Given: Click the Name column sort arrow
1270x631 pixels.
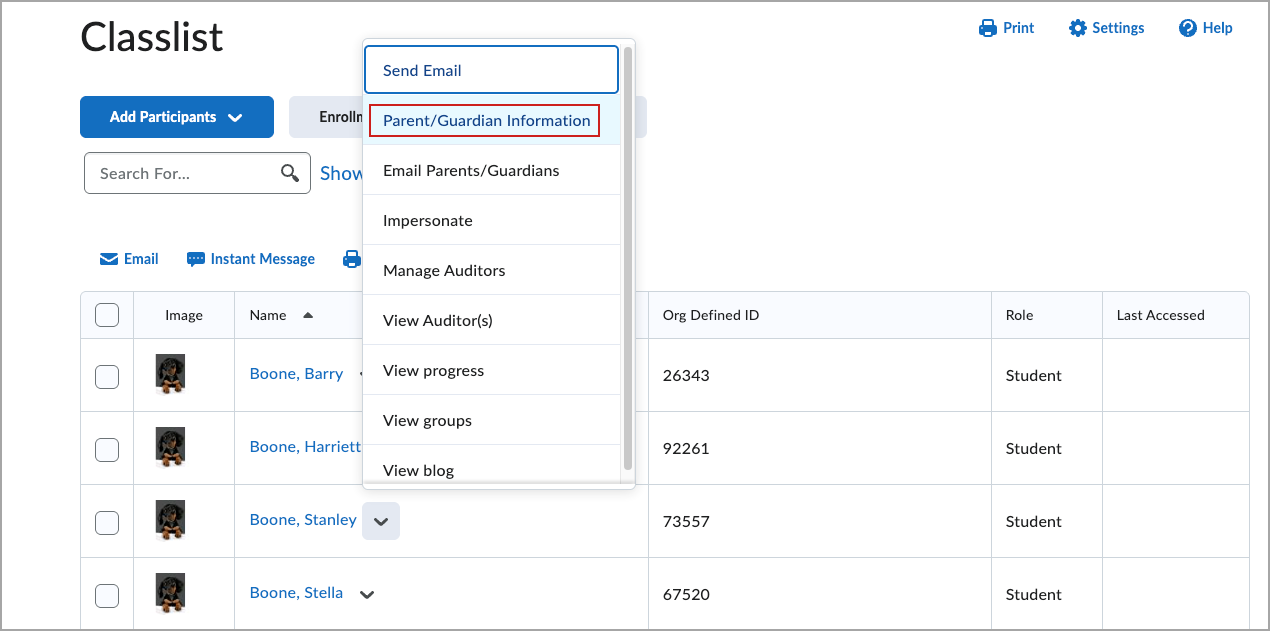Looking at the screenshot, I should pos(308,315).
